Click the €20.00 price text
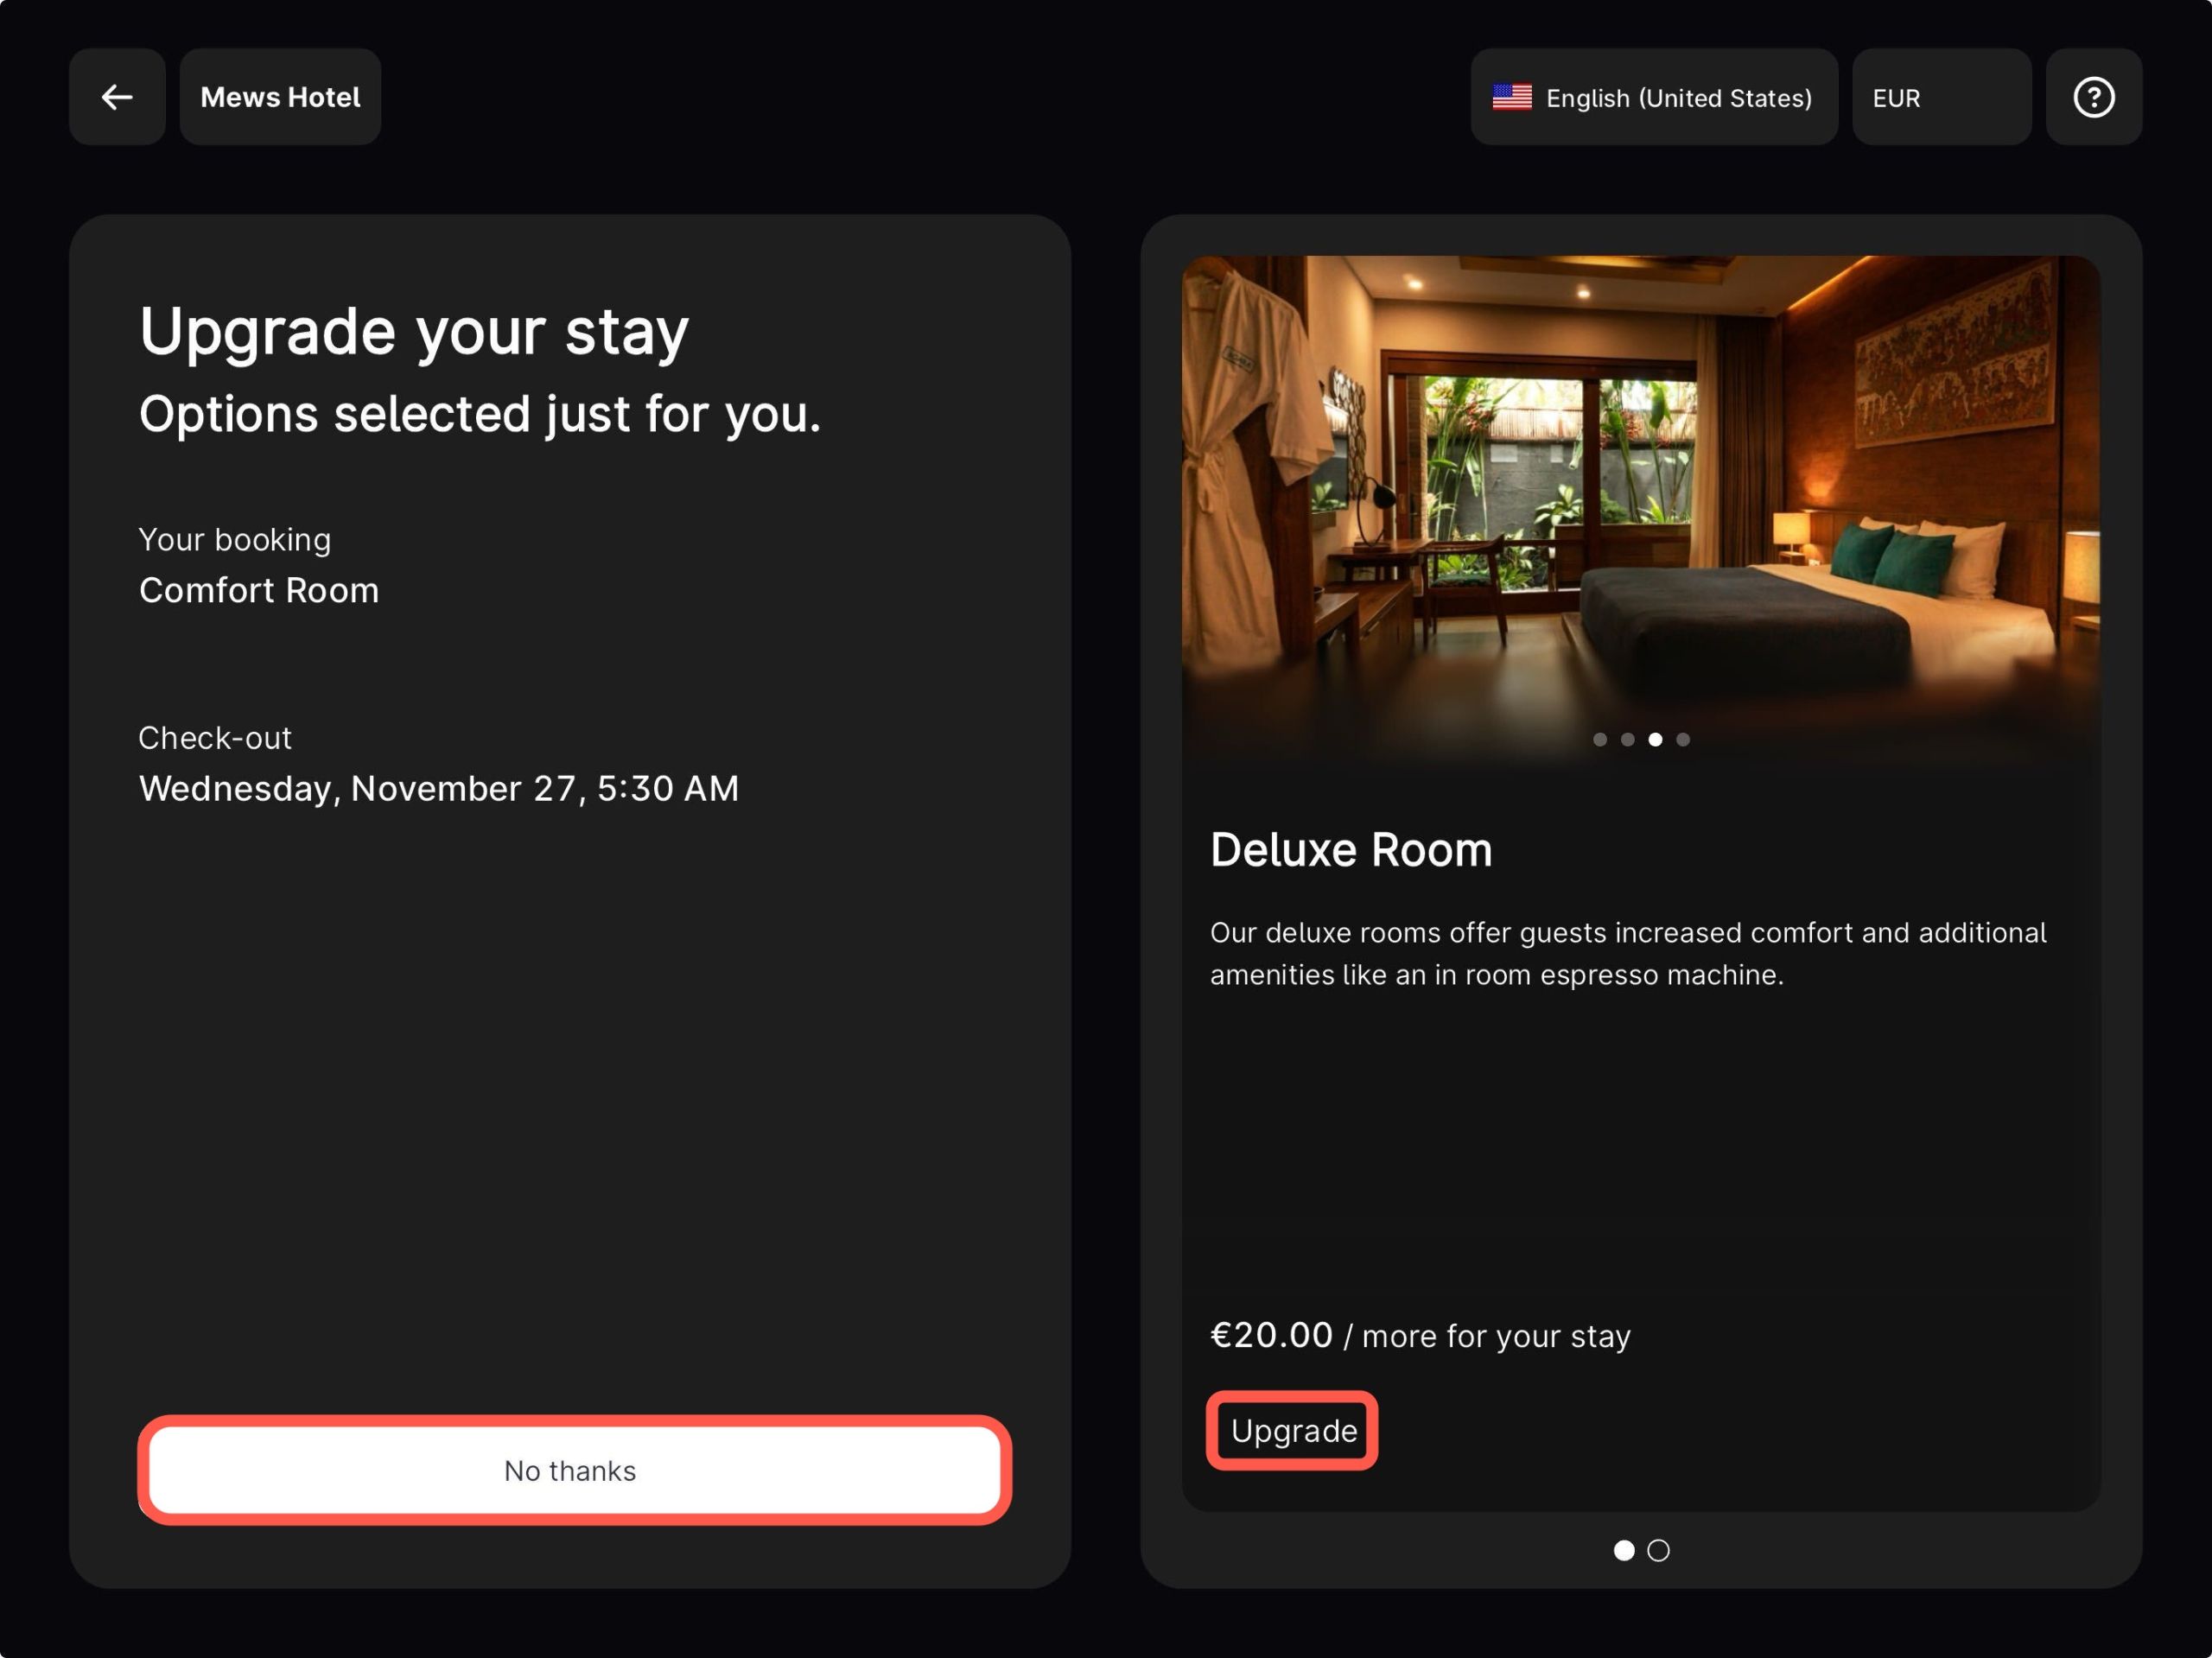 (1271, 1335)
